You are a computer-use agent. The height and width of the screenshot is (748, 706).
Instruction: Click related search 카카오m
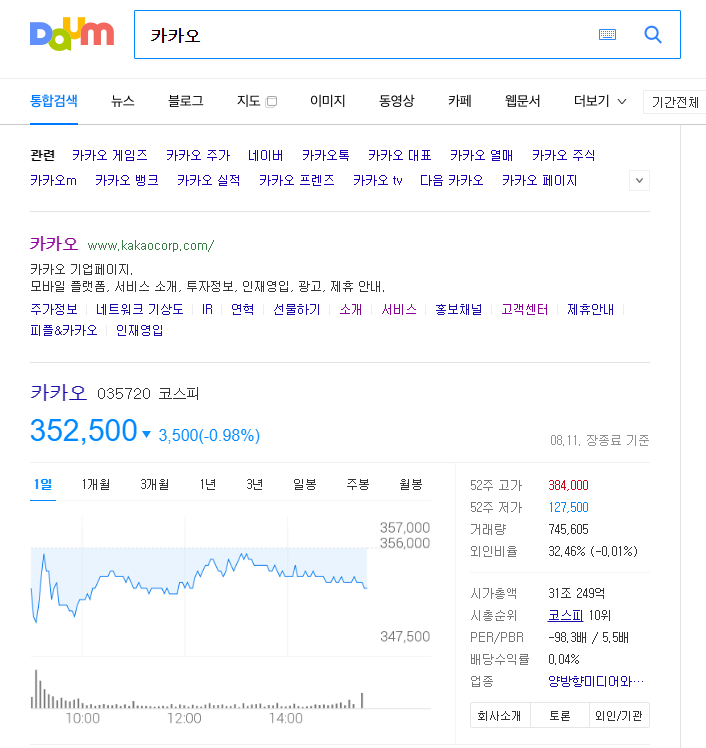pyautogui.click(x=53, y=180)
